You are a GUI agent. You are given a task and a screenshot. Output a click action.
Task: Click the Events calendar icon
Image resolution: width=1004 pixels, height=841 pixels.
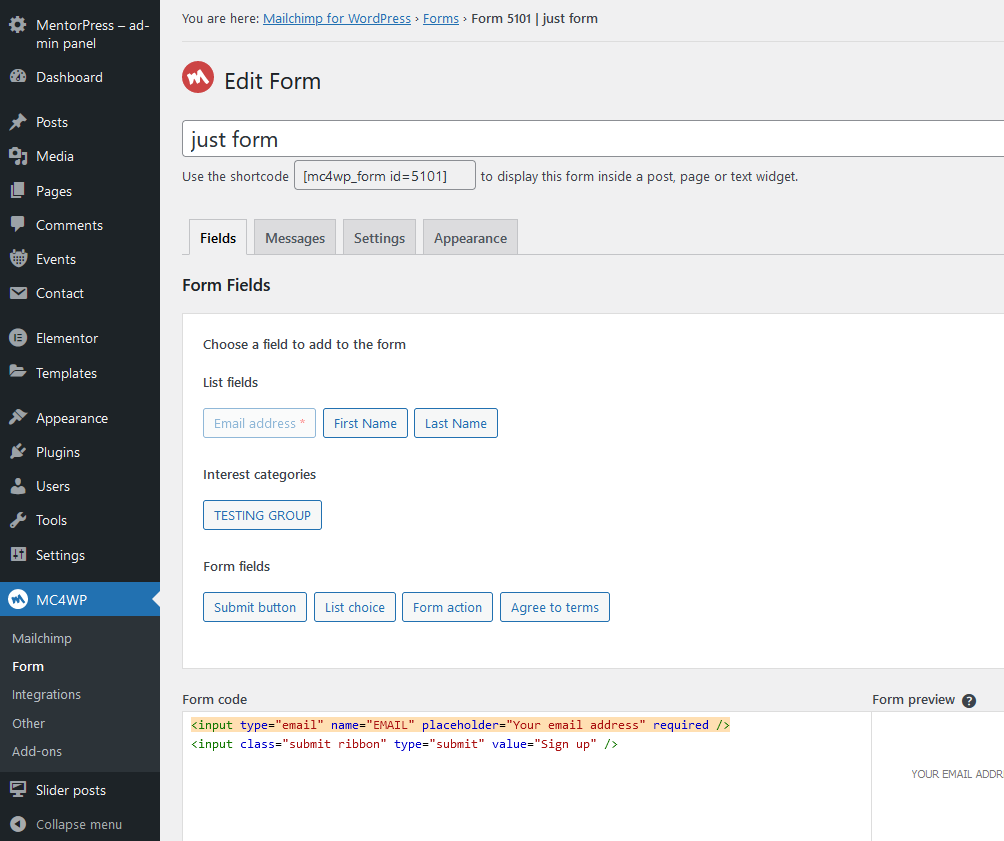[18, 259]
